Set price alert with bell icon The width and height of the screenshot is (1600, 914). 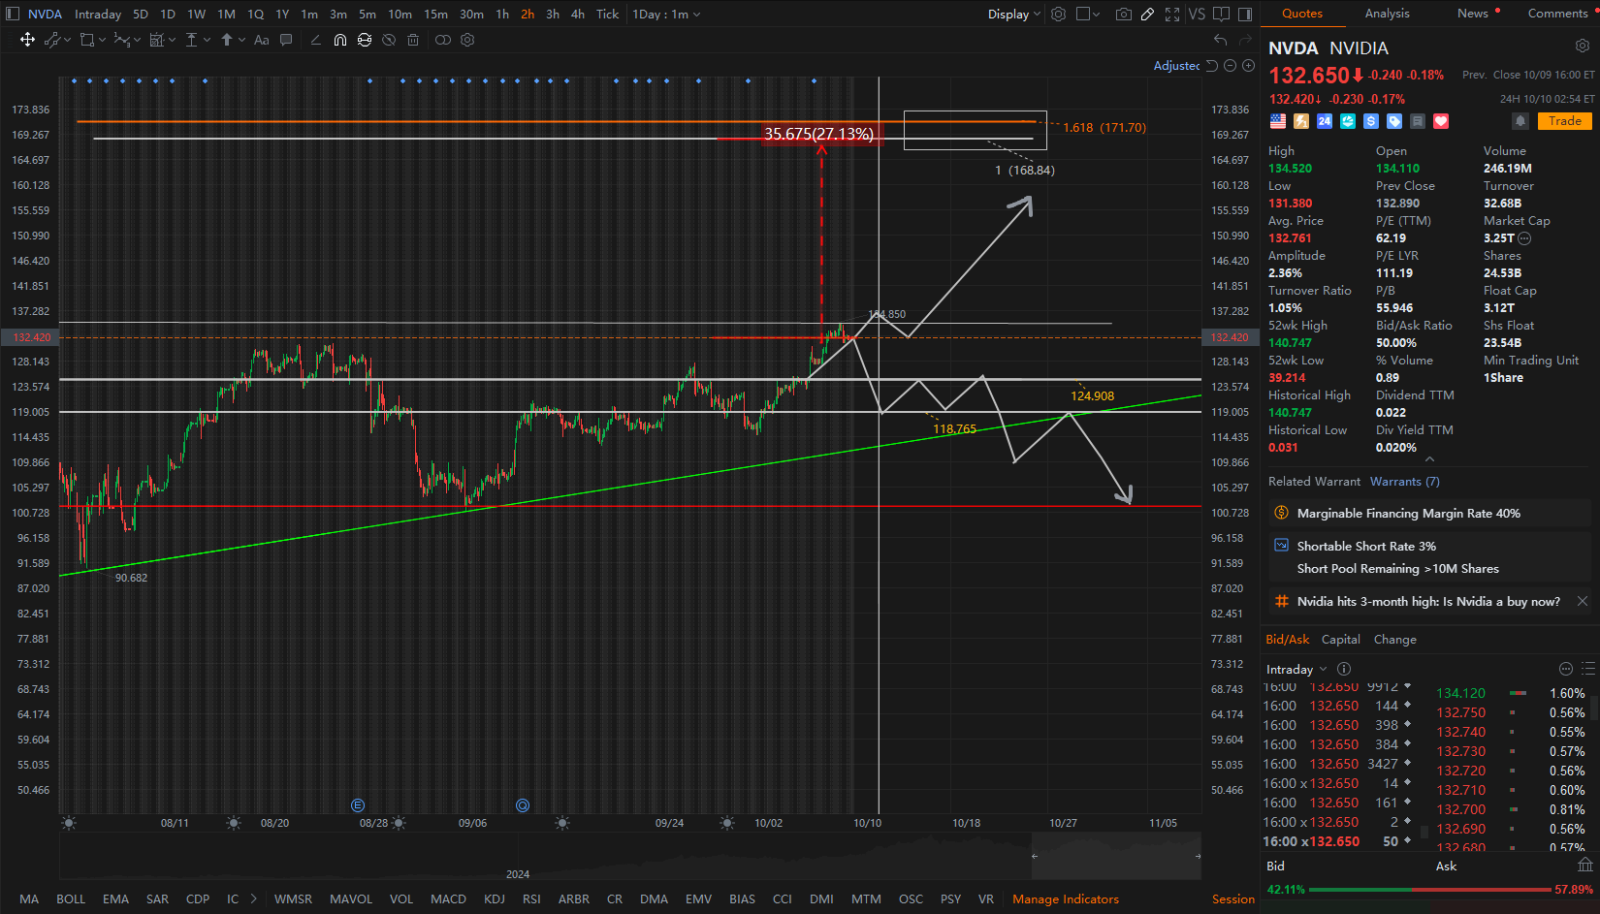click(x=1520, y=121)
